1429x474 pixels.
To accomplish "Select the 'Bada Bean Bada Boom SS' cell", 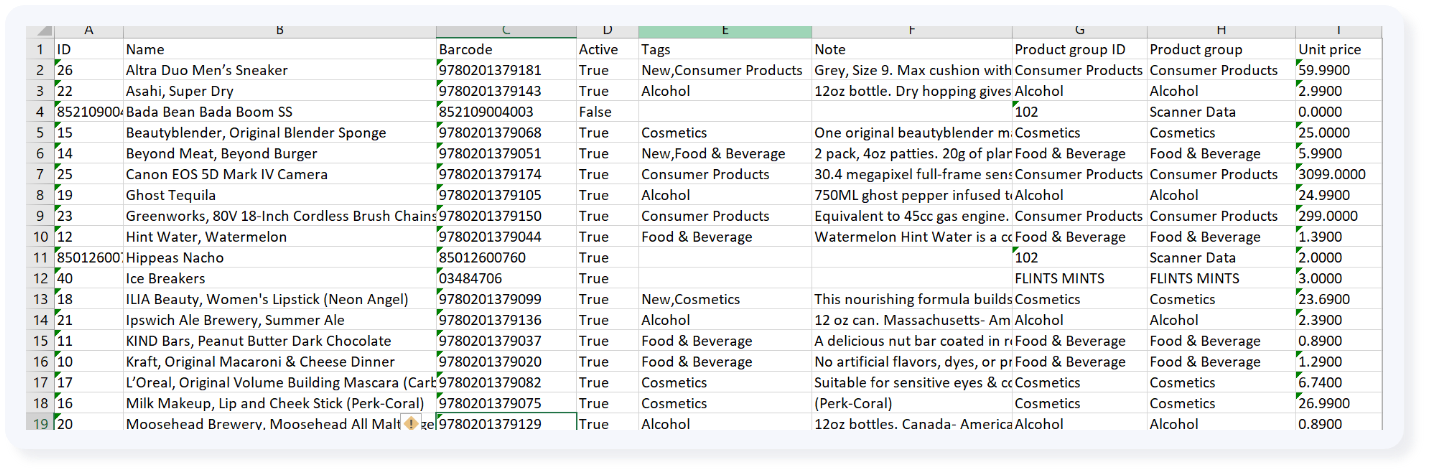I will click(x=280, y=112).
